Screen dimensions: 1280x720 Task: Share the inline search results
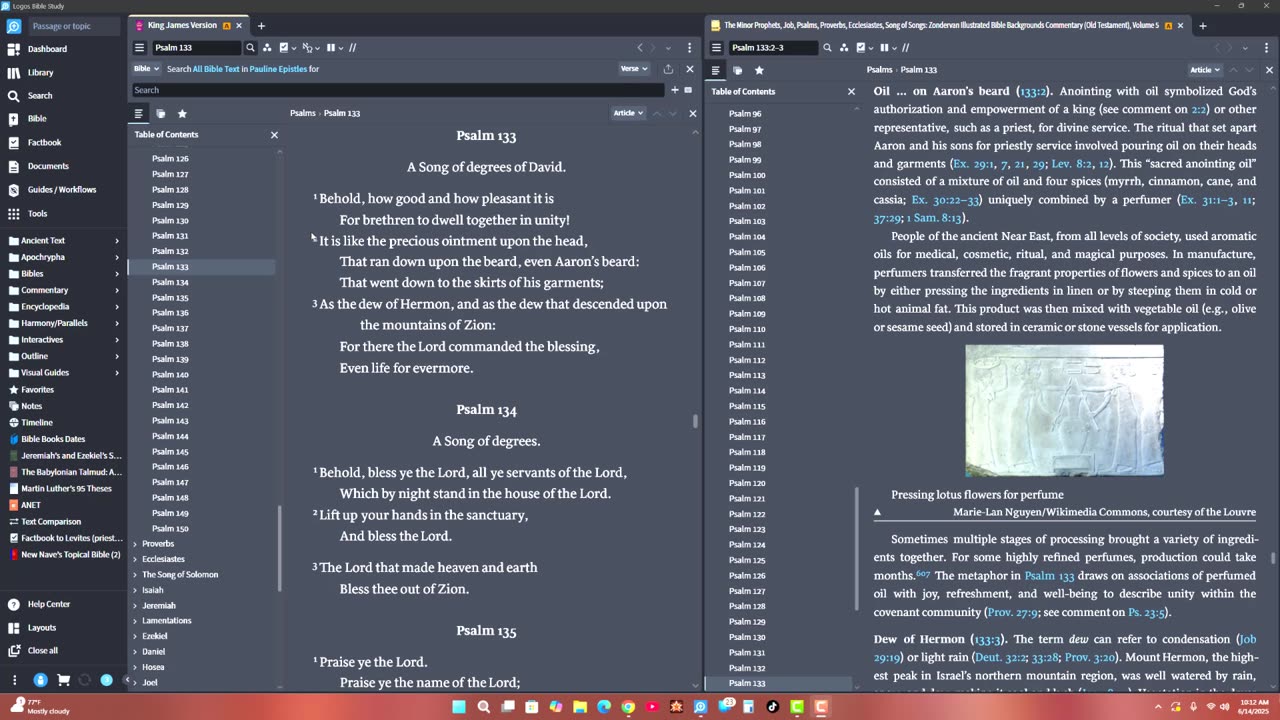668,69
